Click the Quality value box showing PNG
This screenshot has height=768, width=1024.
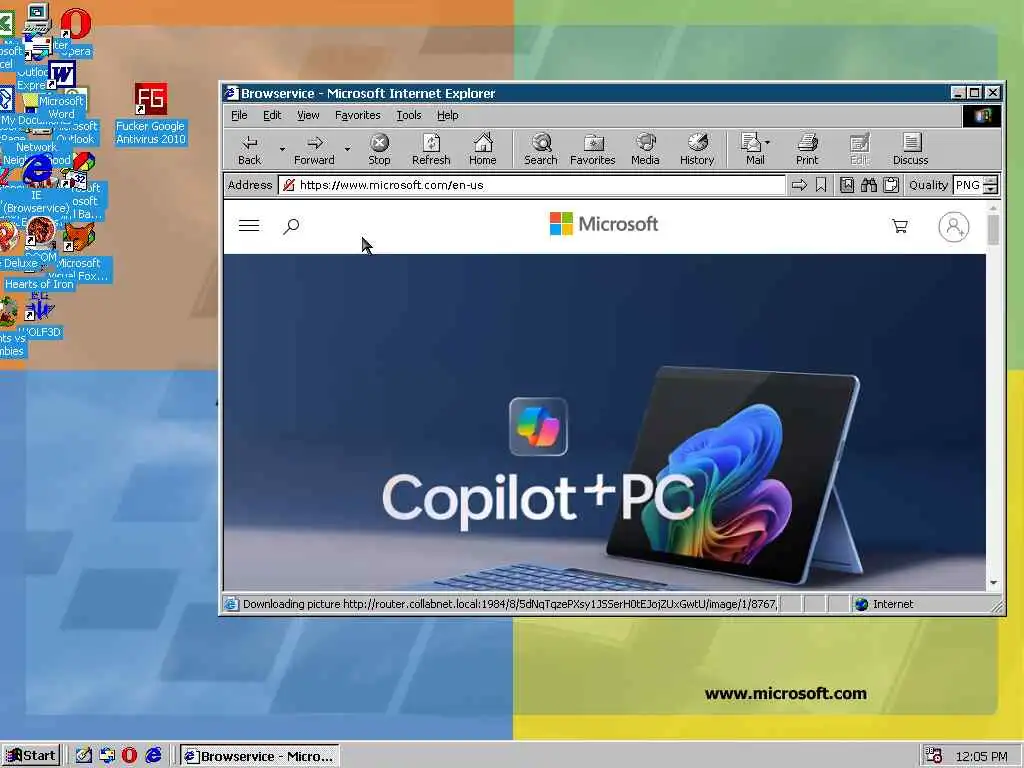[968, 185]
